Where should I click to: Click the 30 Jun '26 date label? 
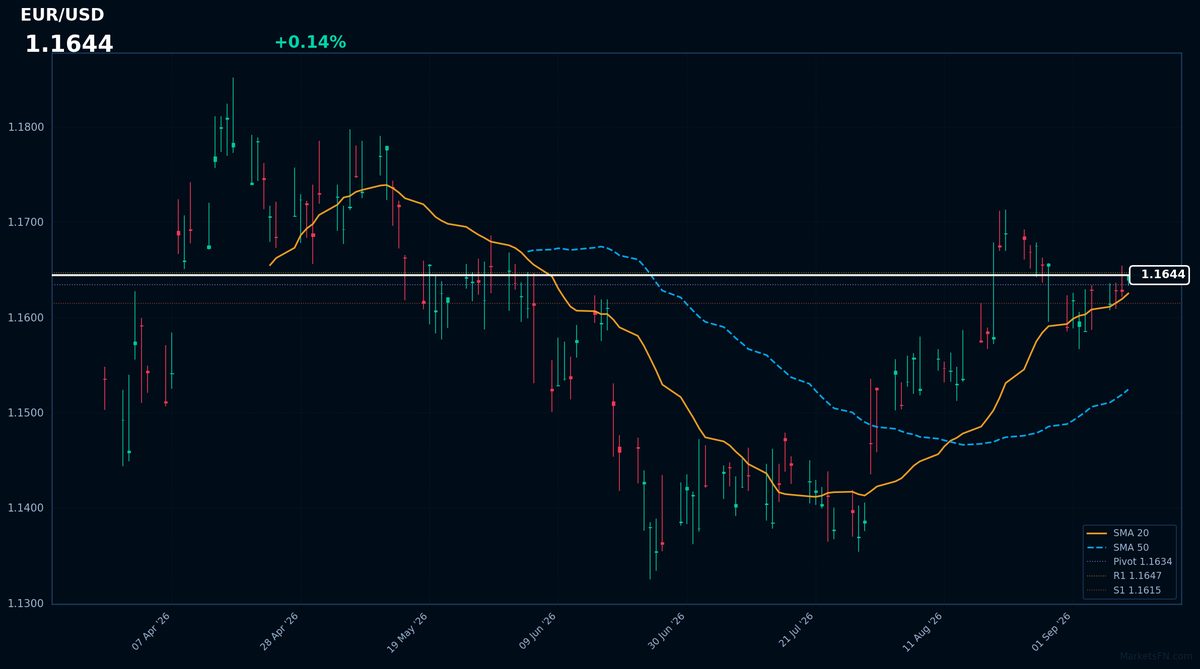click(x=666, y=632)
